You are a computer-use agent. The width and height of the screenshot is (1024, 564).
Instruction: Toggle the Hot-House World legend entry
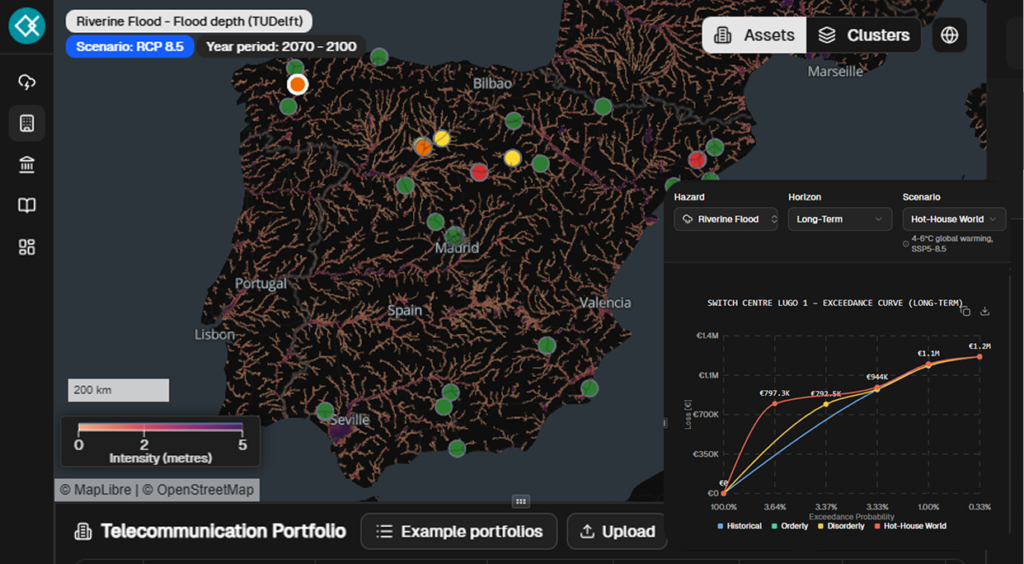click(909, 525)
